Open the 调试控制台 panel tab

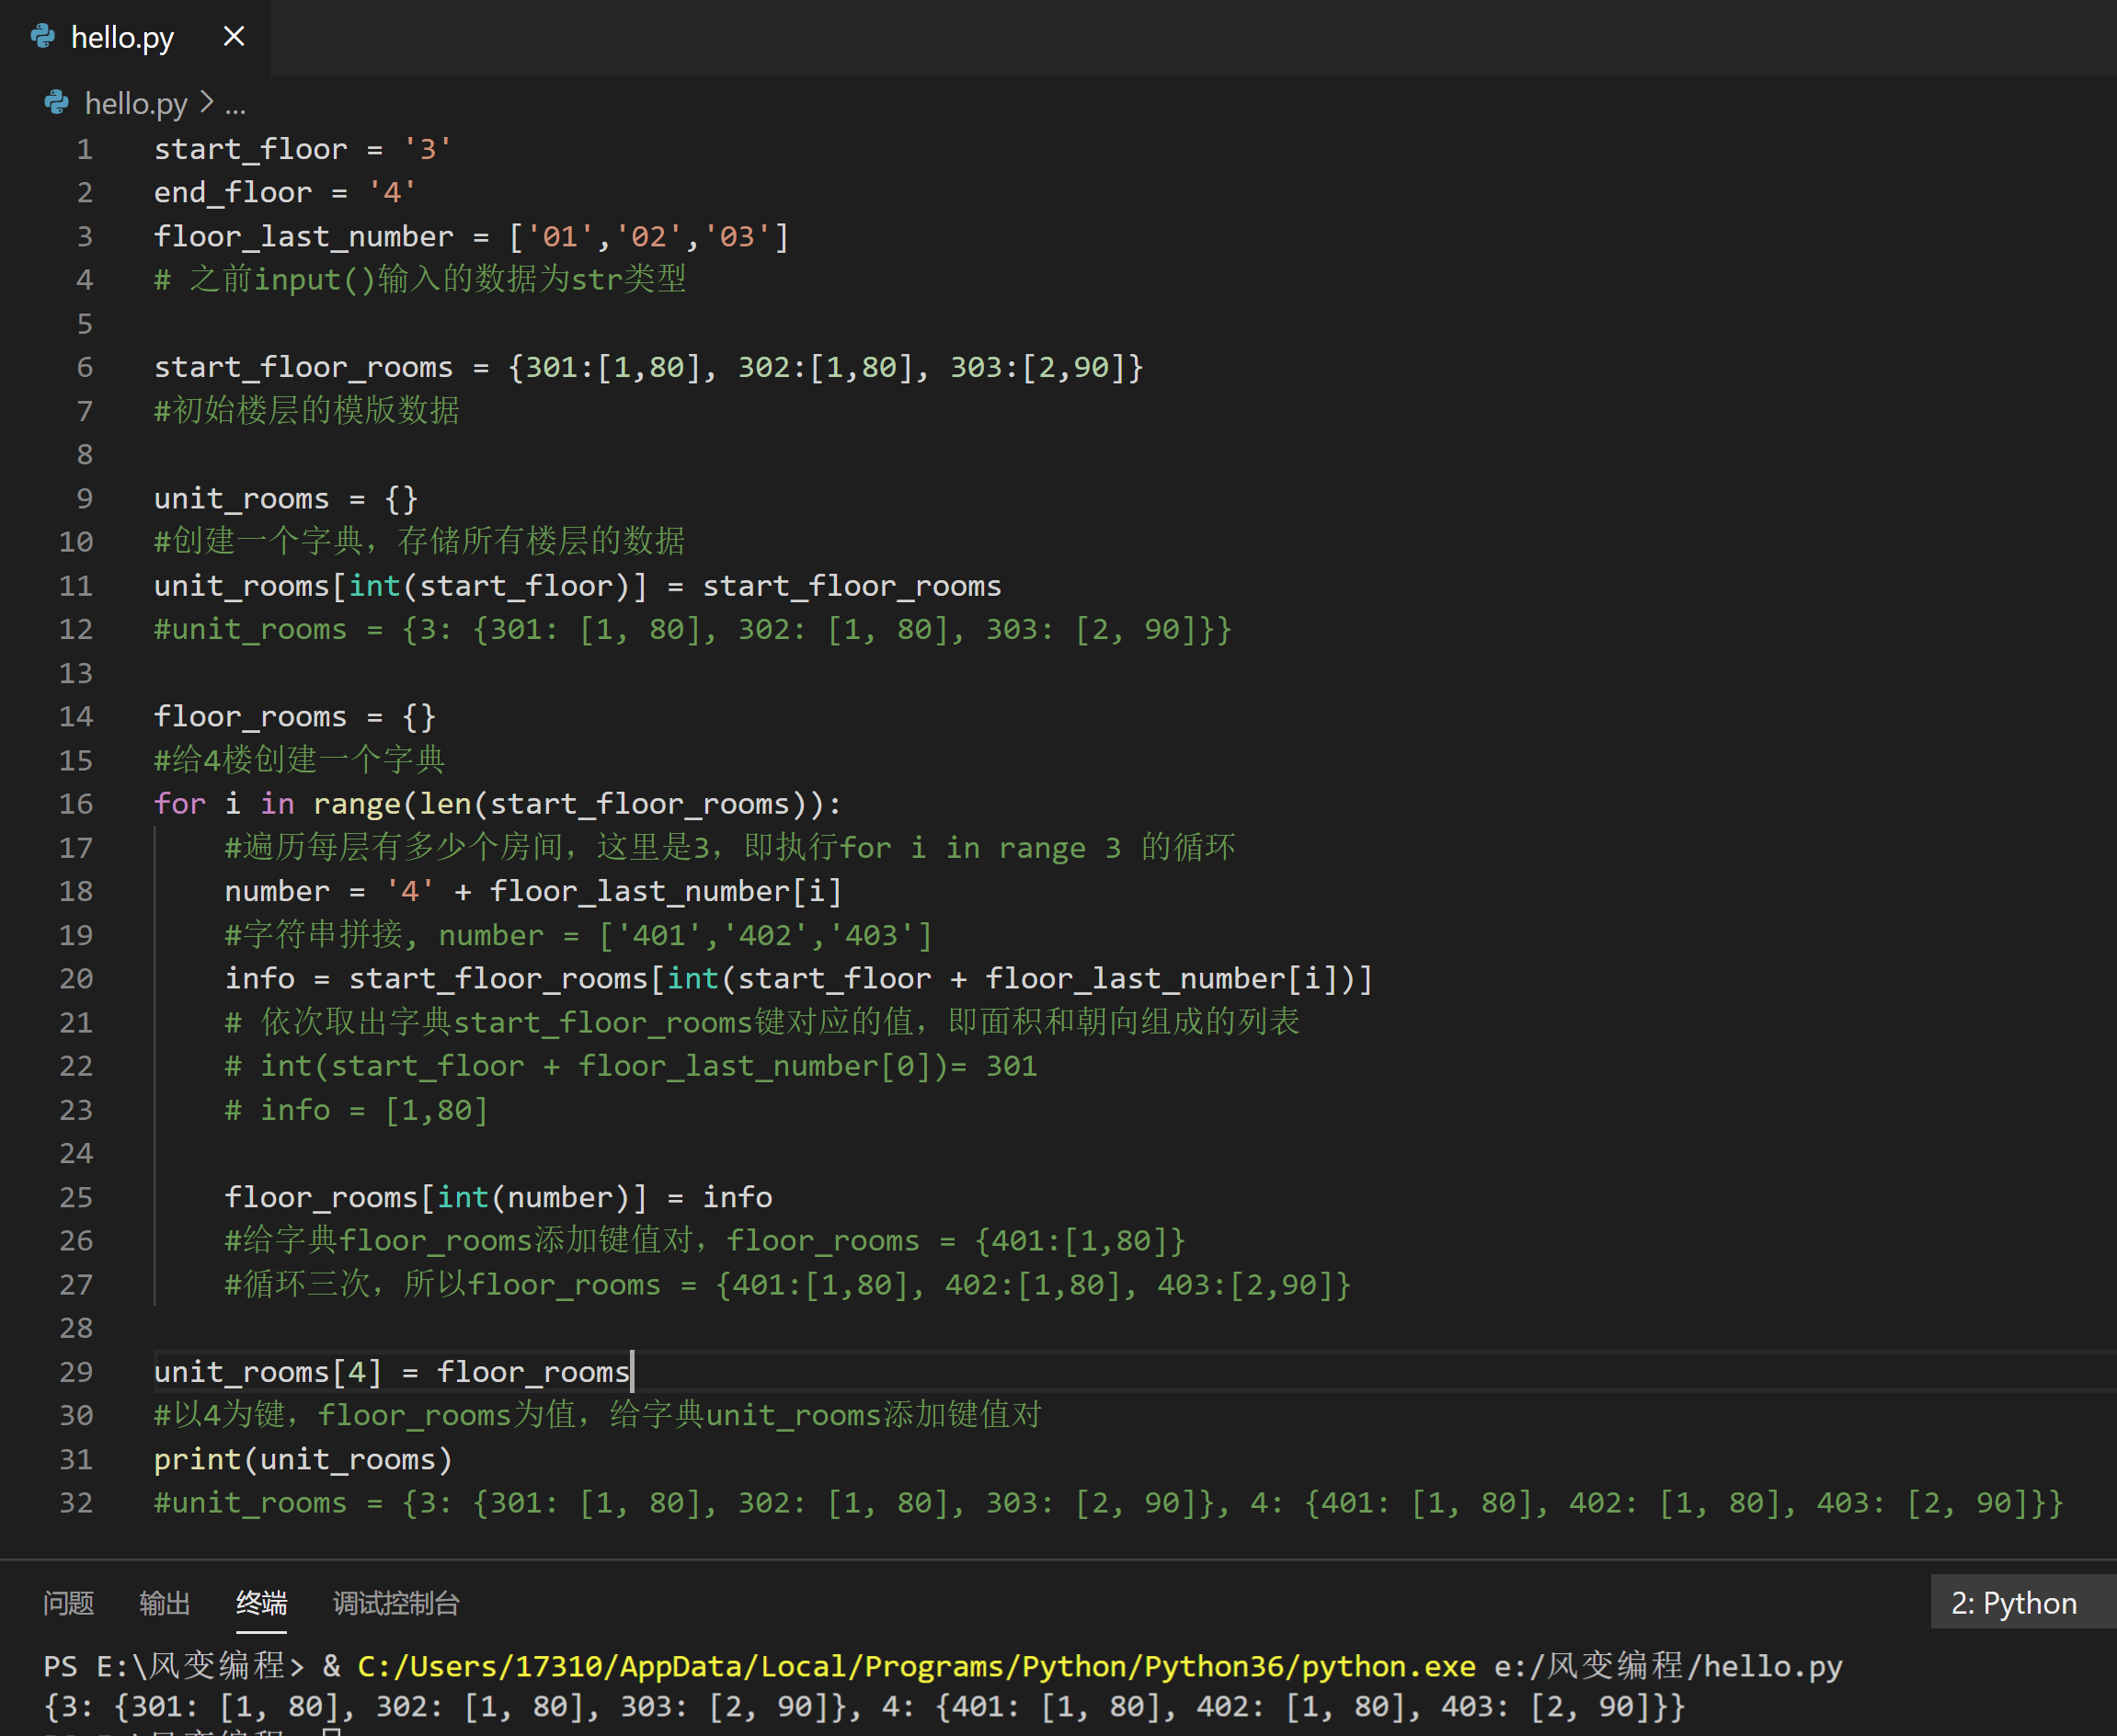point(396,1602)
